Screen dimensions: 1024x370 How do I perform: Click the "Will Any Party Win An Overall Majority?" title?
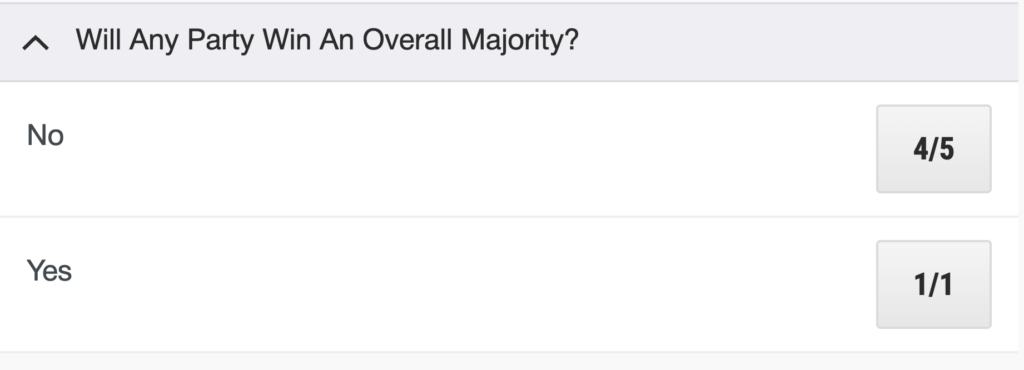coord(327,40)
